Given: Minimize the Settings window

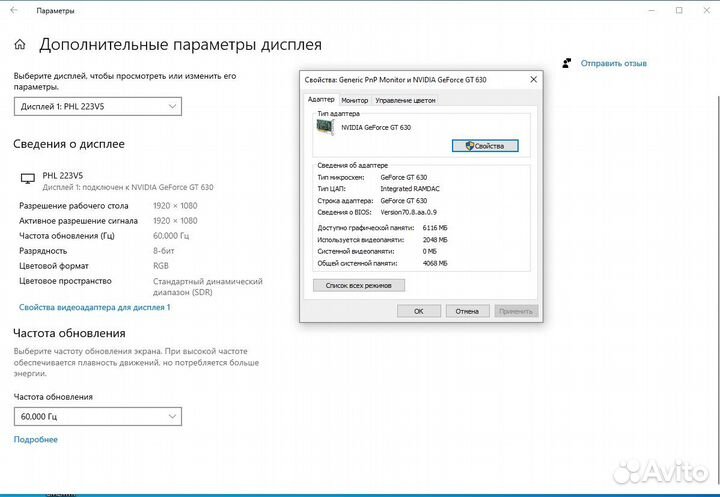Looking at the screenshot, I should click(x=651, y=10).
